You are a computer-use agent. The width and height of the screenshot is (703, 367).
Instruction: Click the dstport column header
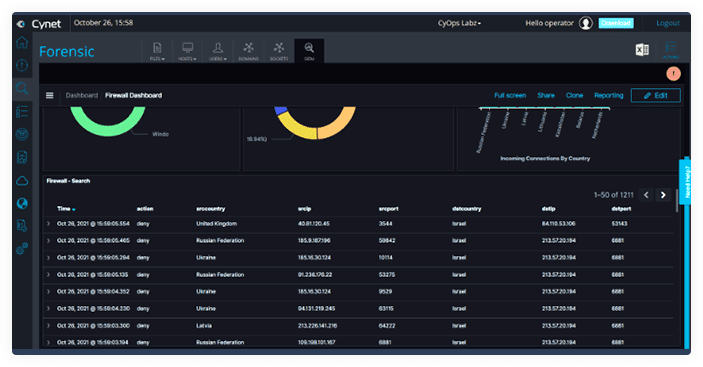621,209
